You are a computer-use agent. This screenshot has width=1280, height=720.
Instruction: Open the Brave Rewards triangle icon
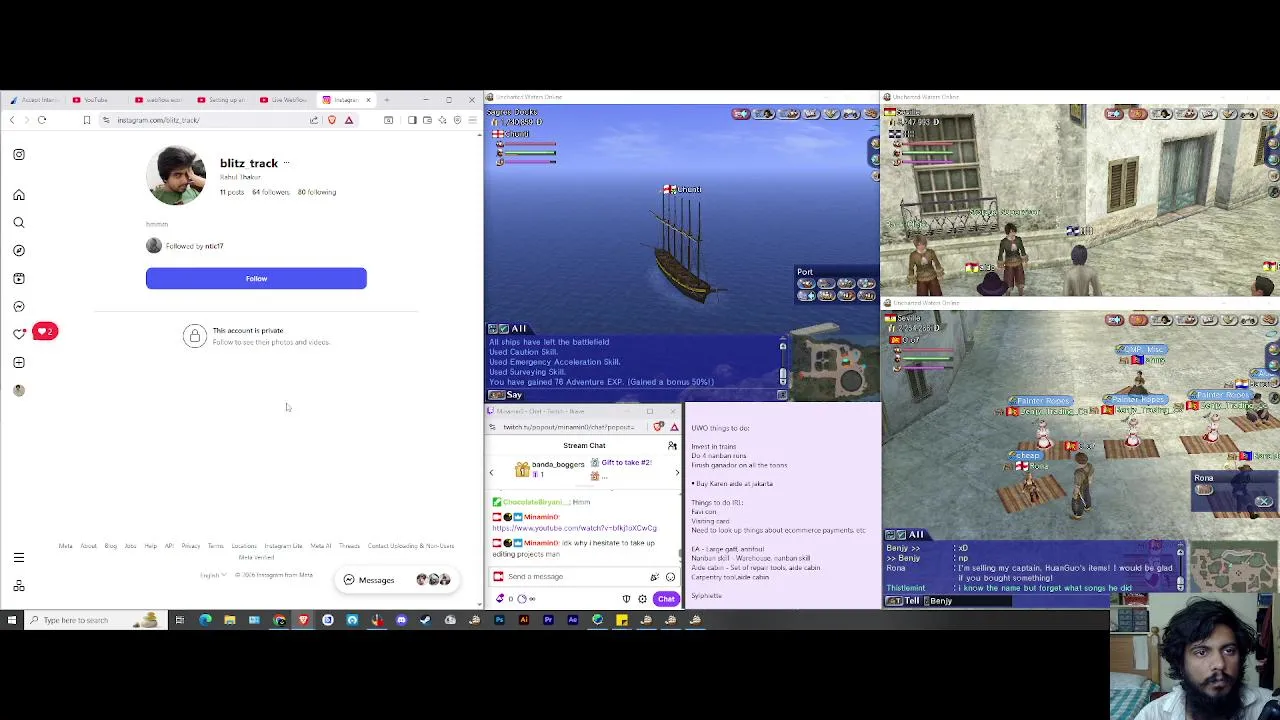pyautogui.click(x=349, y=120)
